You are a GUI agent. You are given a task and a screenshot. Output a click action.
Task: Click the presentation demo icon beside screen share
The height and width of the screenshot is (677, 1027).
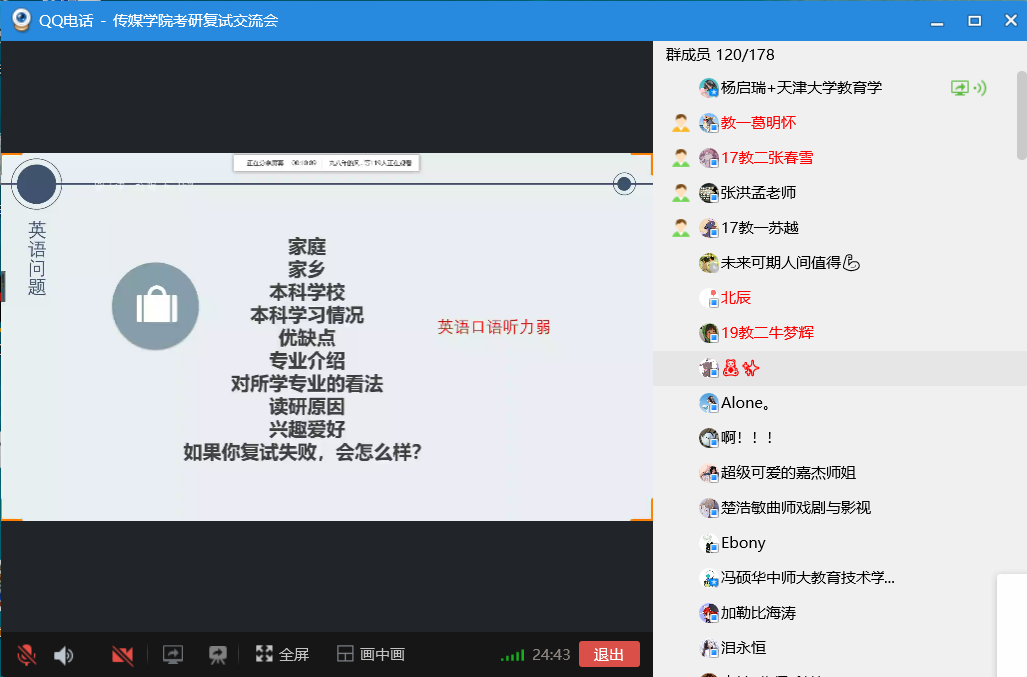pyautogui.click(x=217, y=655)
